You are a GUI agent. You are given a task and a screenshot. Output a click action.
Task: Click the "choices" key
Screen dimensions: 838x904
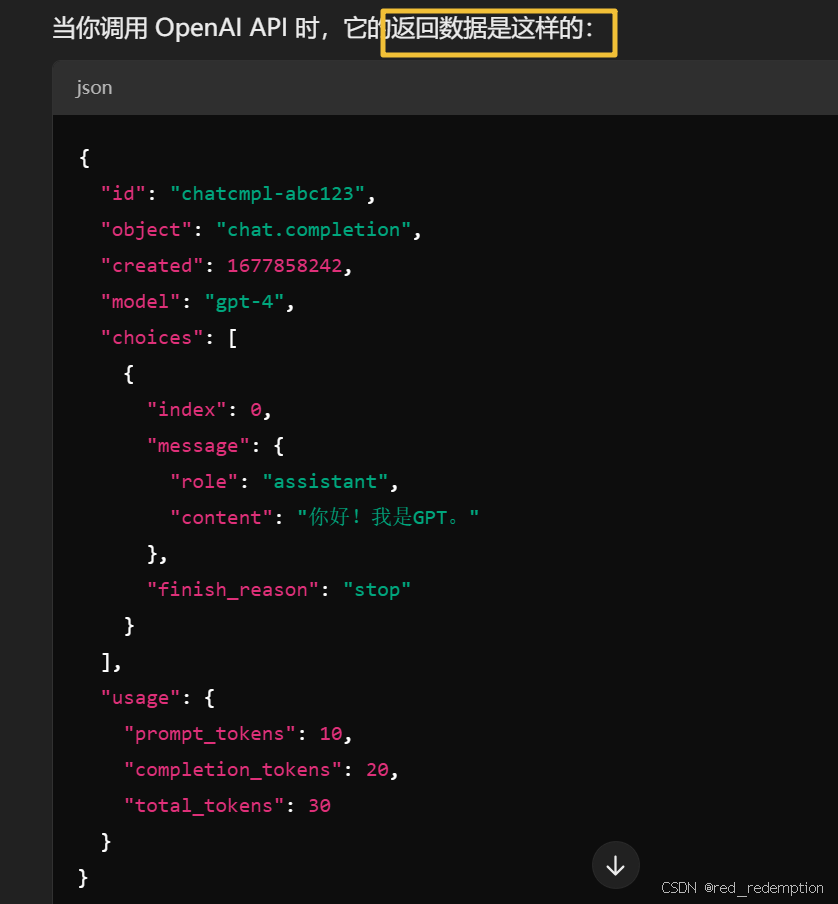click(x=151, y=338)
